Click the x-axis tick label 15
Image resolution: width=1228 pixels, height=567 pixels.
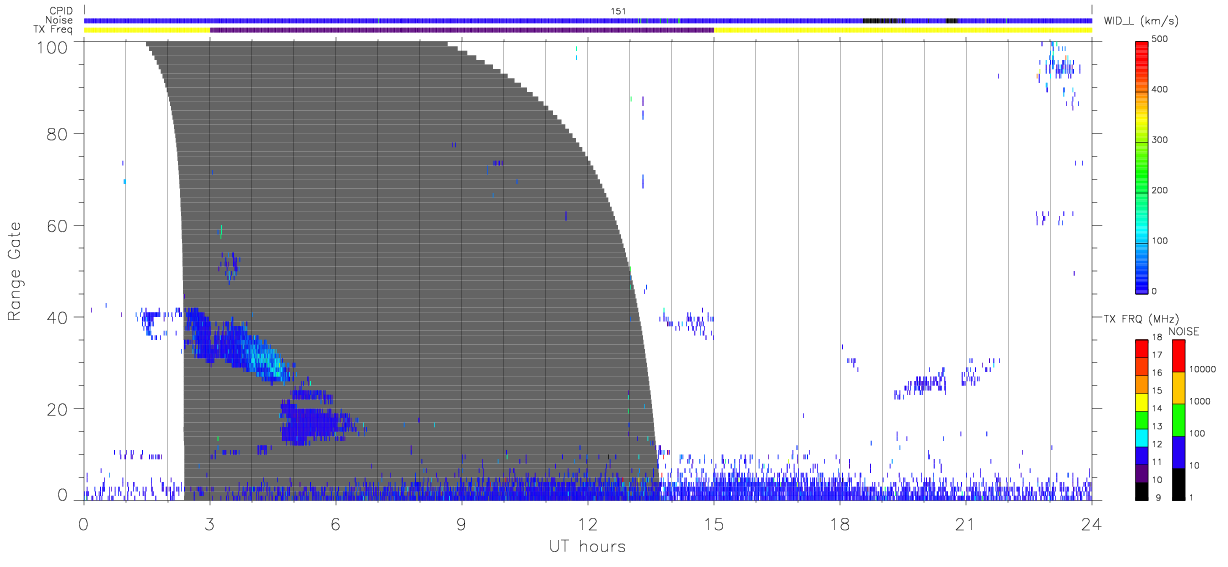click(x=713, y=524)
